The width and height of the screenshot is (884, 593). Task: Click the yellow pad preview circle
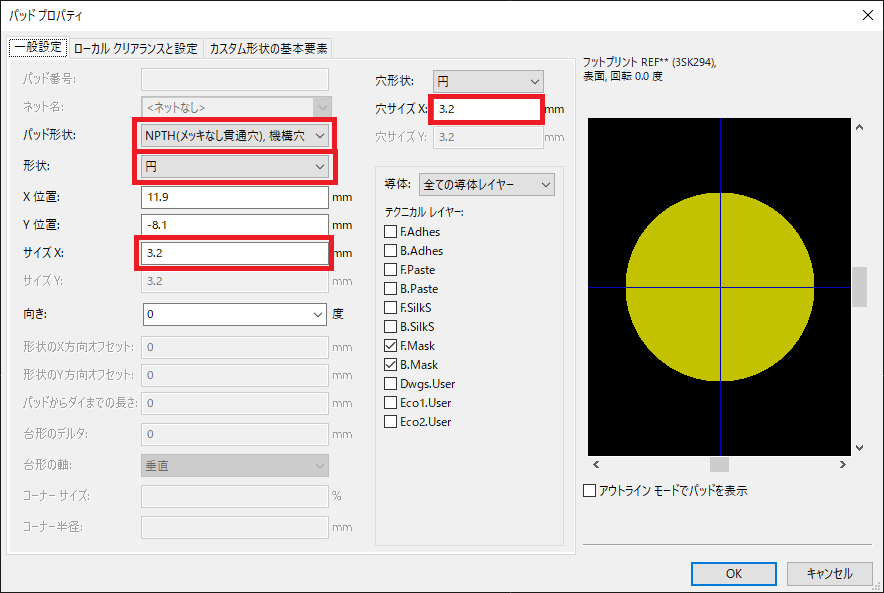pyautogui.click(x=720, y=287)
